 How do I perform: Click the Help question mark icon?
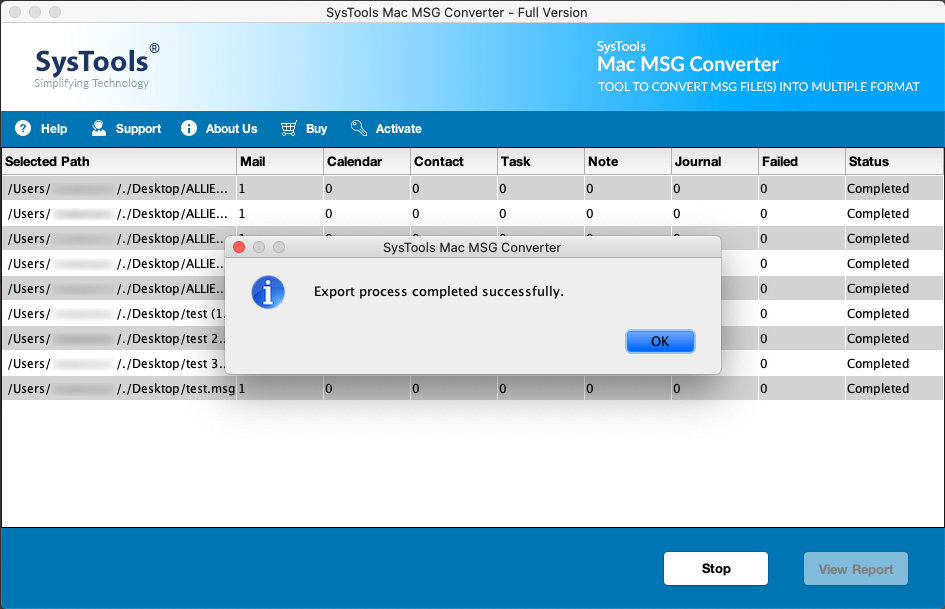coord(23,128)
